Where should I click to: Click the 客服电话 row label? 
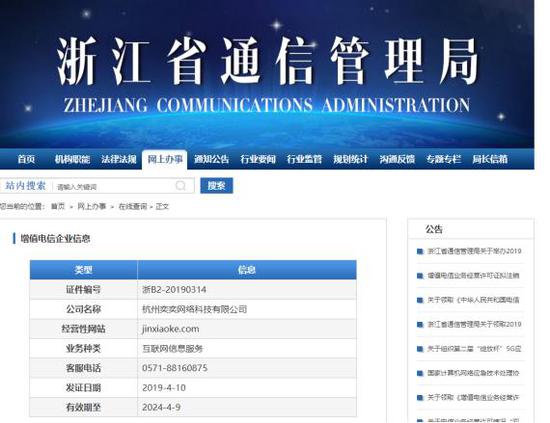[x=83, y=368]
